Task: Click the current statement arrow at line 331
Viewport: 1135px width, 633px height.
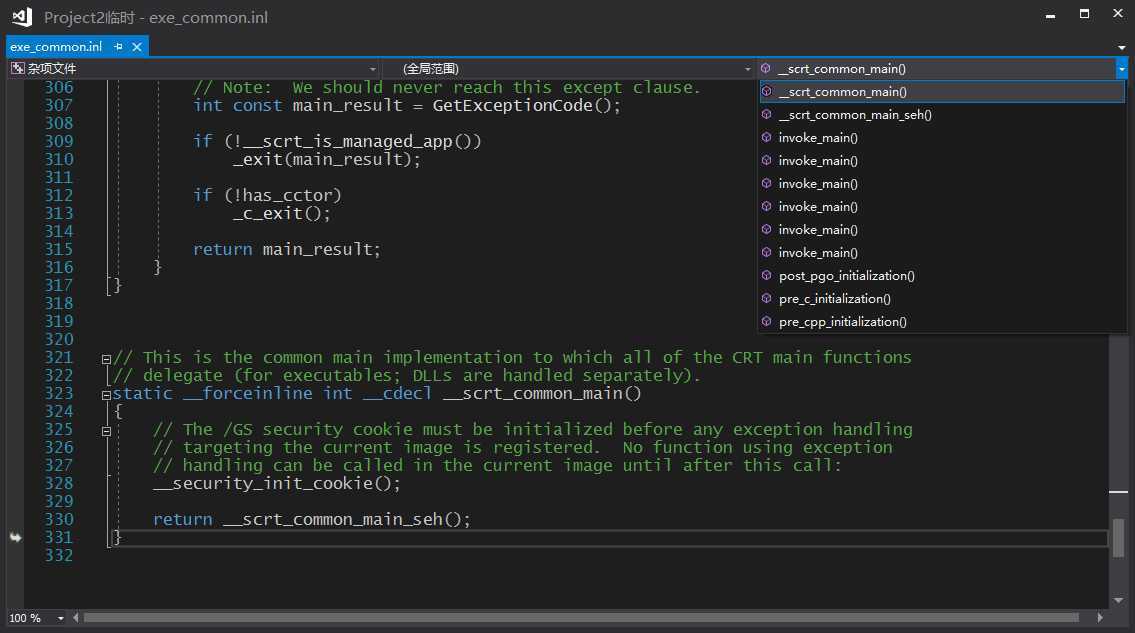Action: (x=15, y=537)
